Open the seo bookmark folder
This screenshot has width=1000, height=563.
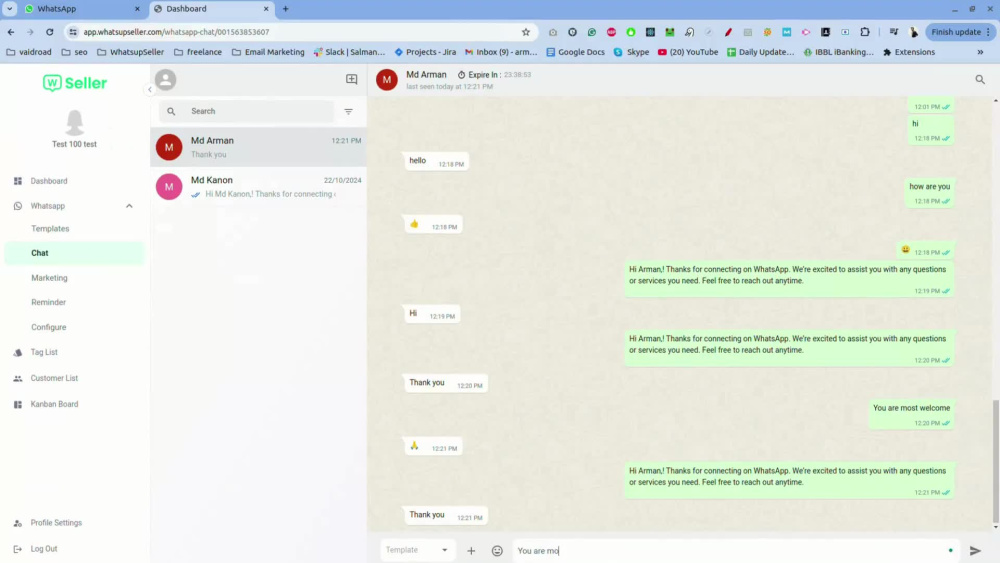tap(74, 52)
